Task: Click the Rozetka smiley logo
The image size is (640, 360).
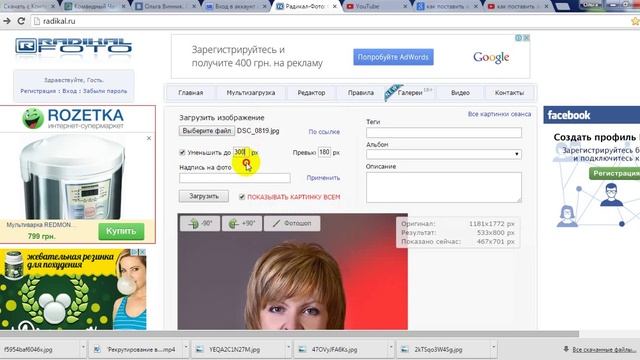Action: [33, 118]
